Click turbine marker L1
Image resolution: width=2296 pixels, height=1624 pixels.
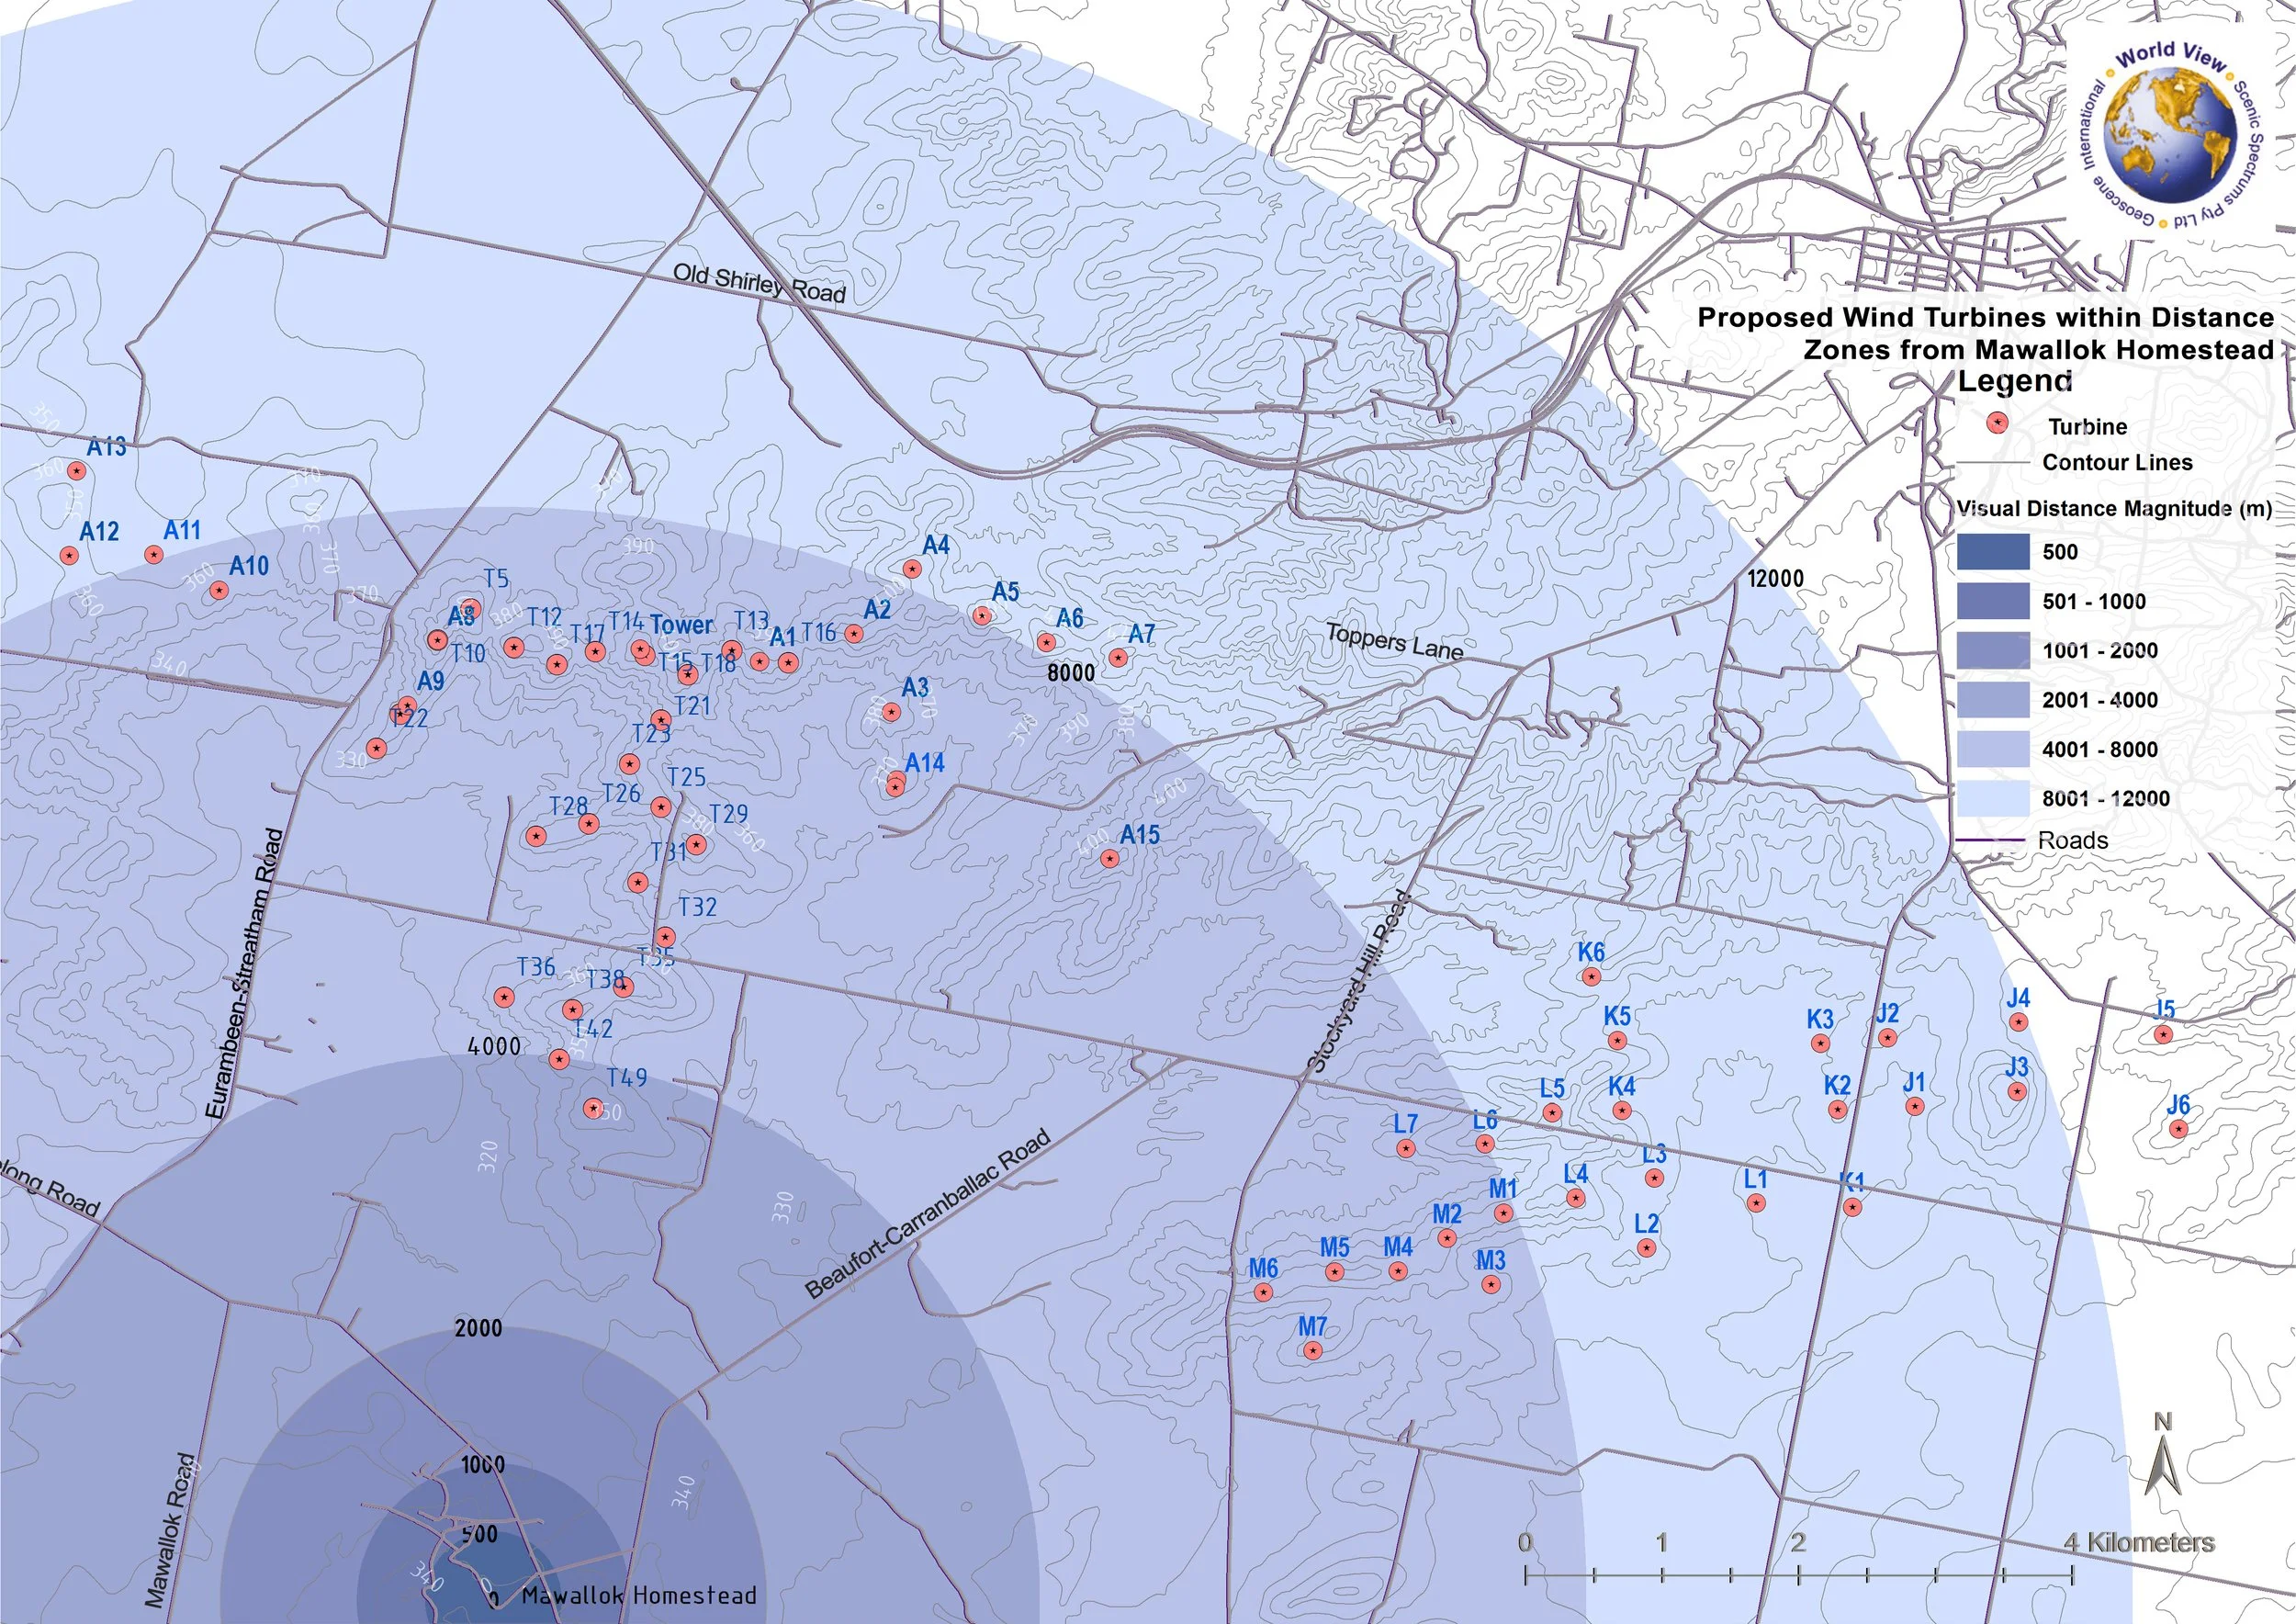click(1756, 1203)
